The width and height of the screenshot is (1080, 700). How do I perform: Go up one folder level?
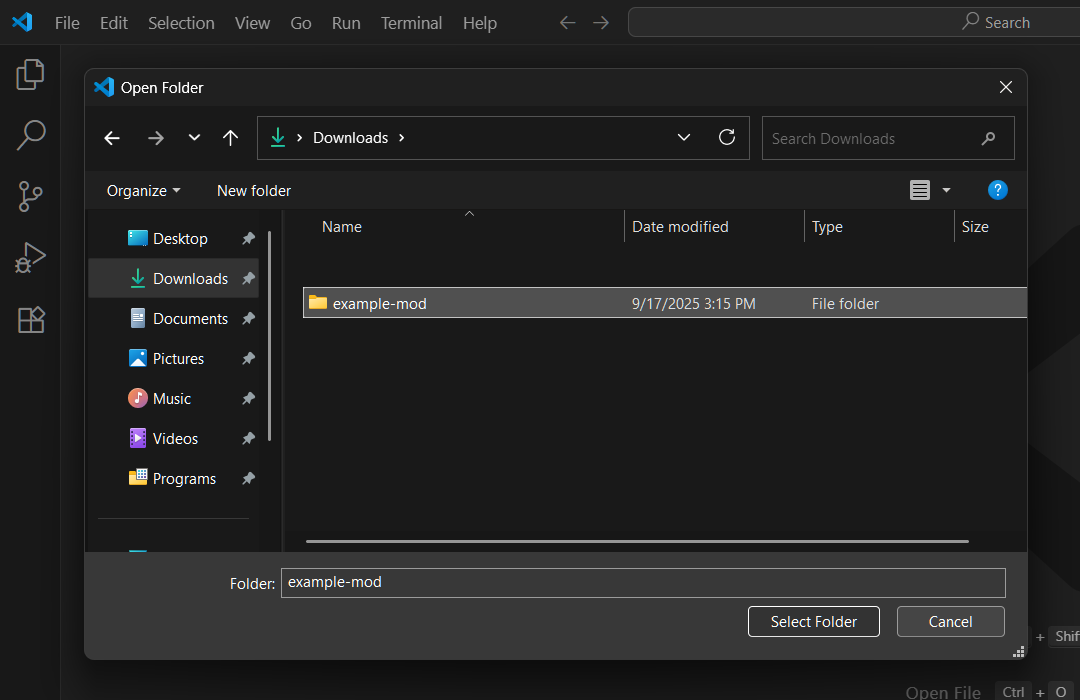tap(231, 138)
